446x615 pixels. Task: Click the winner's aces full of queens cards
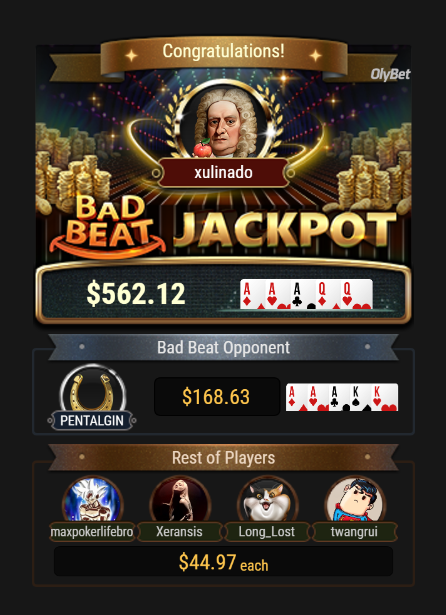tap(306, 294)
